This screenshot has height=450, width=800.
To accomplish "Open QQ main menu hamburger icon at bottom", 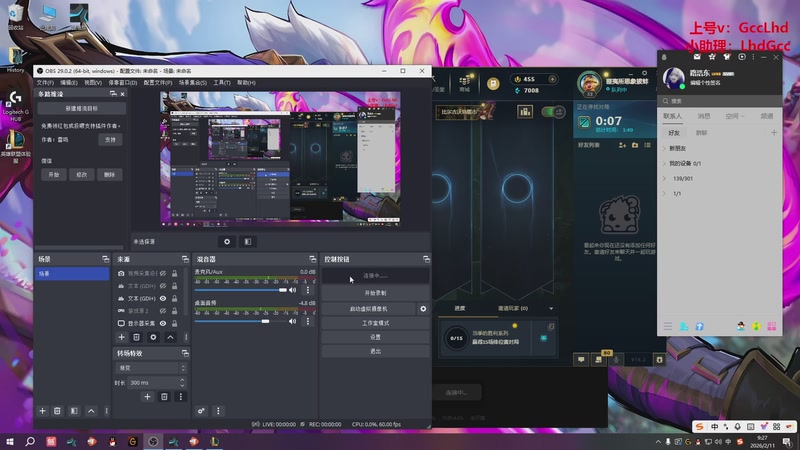I will (668, 326).
